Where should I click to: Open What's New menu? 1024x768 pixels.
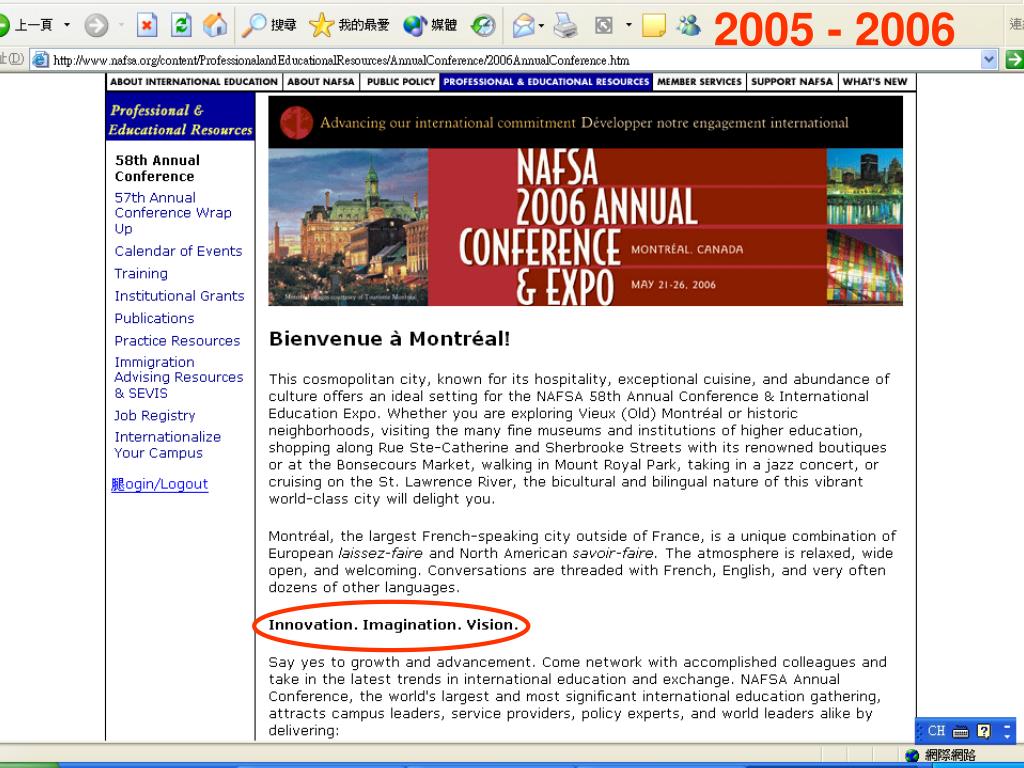874,82
